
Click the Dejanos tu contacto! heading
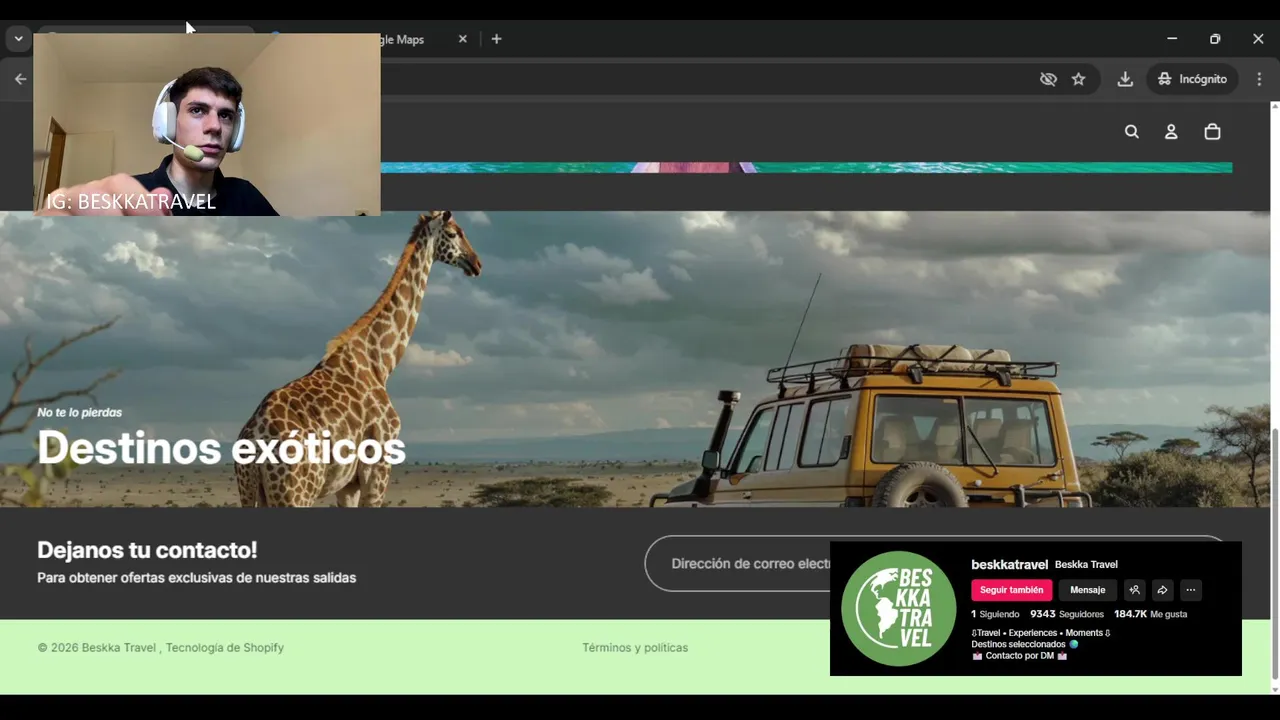(147, 550)
